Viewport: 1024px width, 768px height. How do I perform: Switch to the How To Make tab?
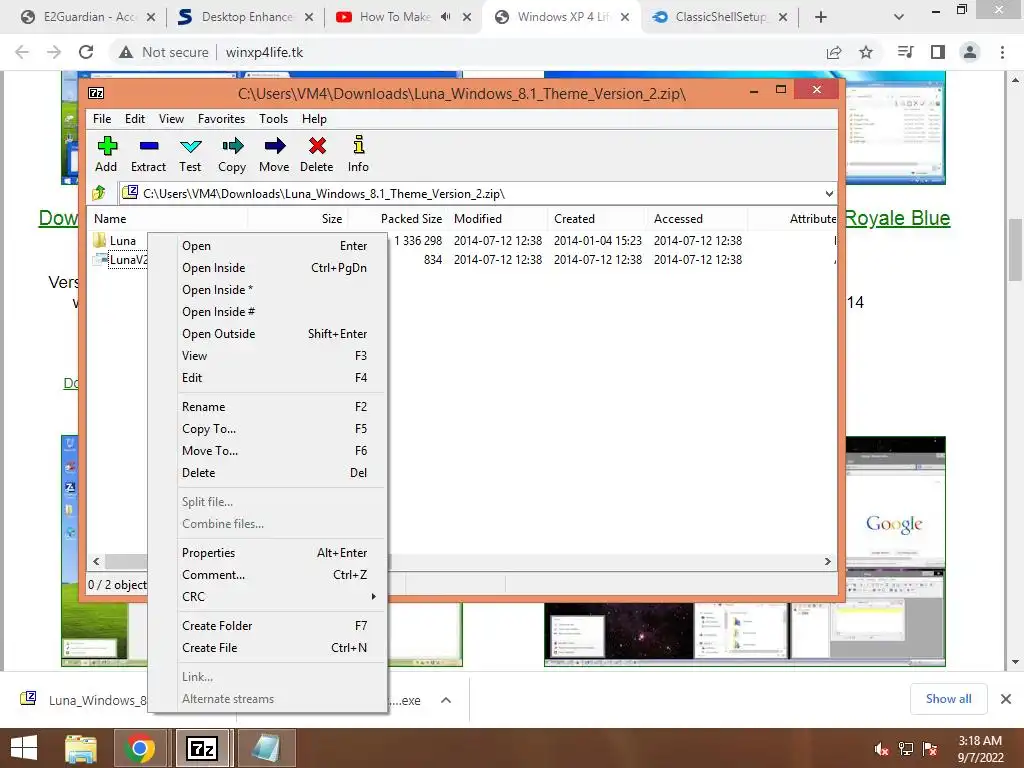point(395,17)
